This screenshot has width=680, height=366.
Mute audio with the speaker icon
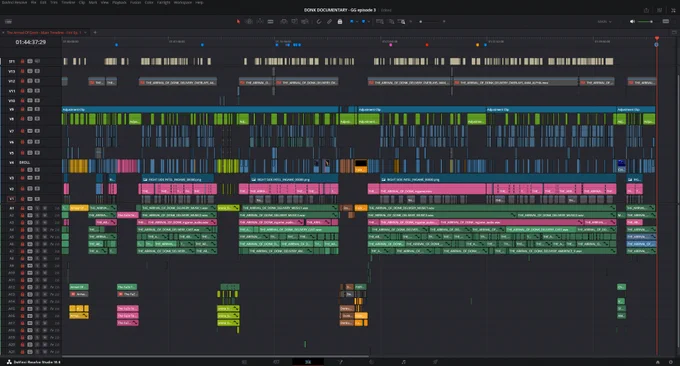(x=632, y=21)
